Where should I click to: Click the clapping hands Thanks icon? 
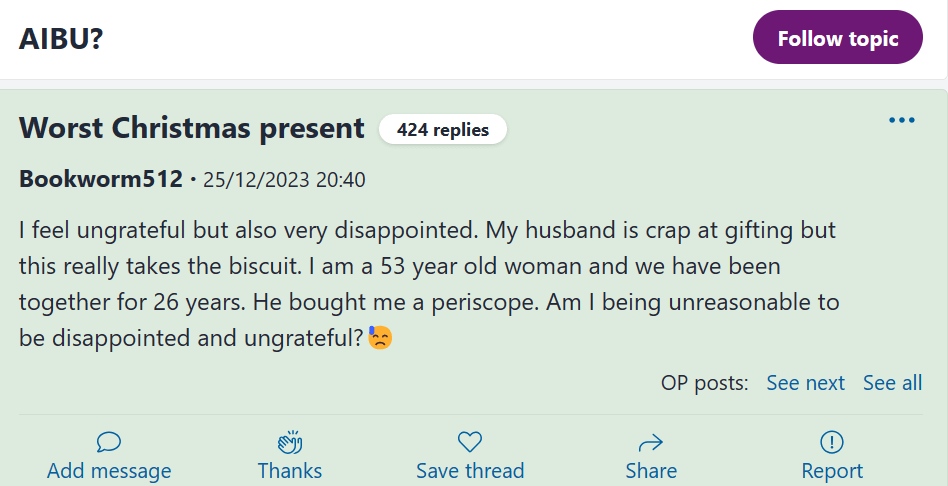(x=290, y=442)
